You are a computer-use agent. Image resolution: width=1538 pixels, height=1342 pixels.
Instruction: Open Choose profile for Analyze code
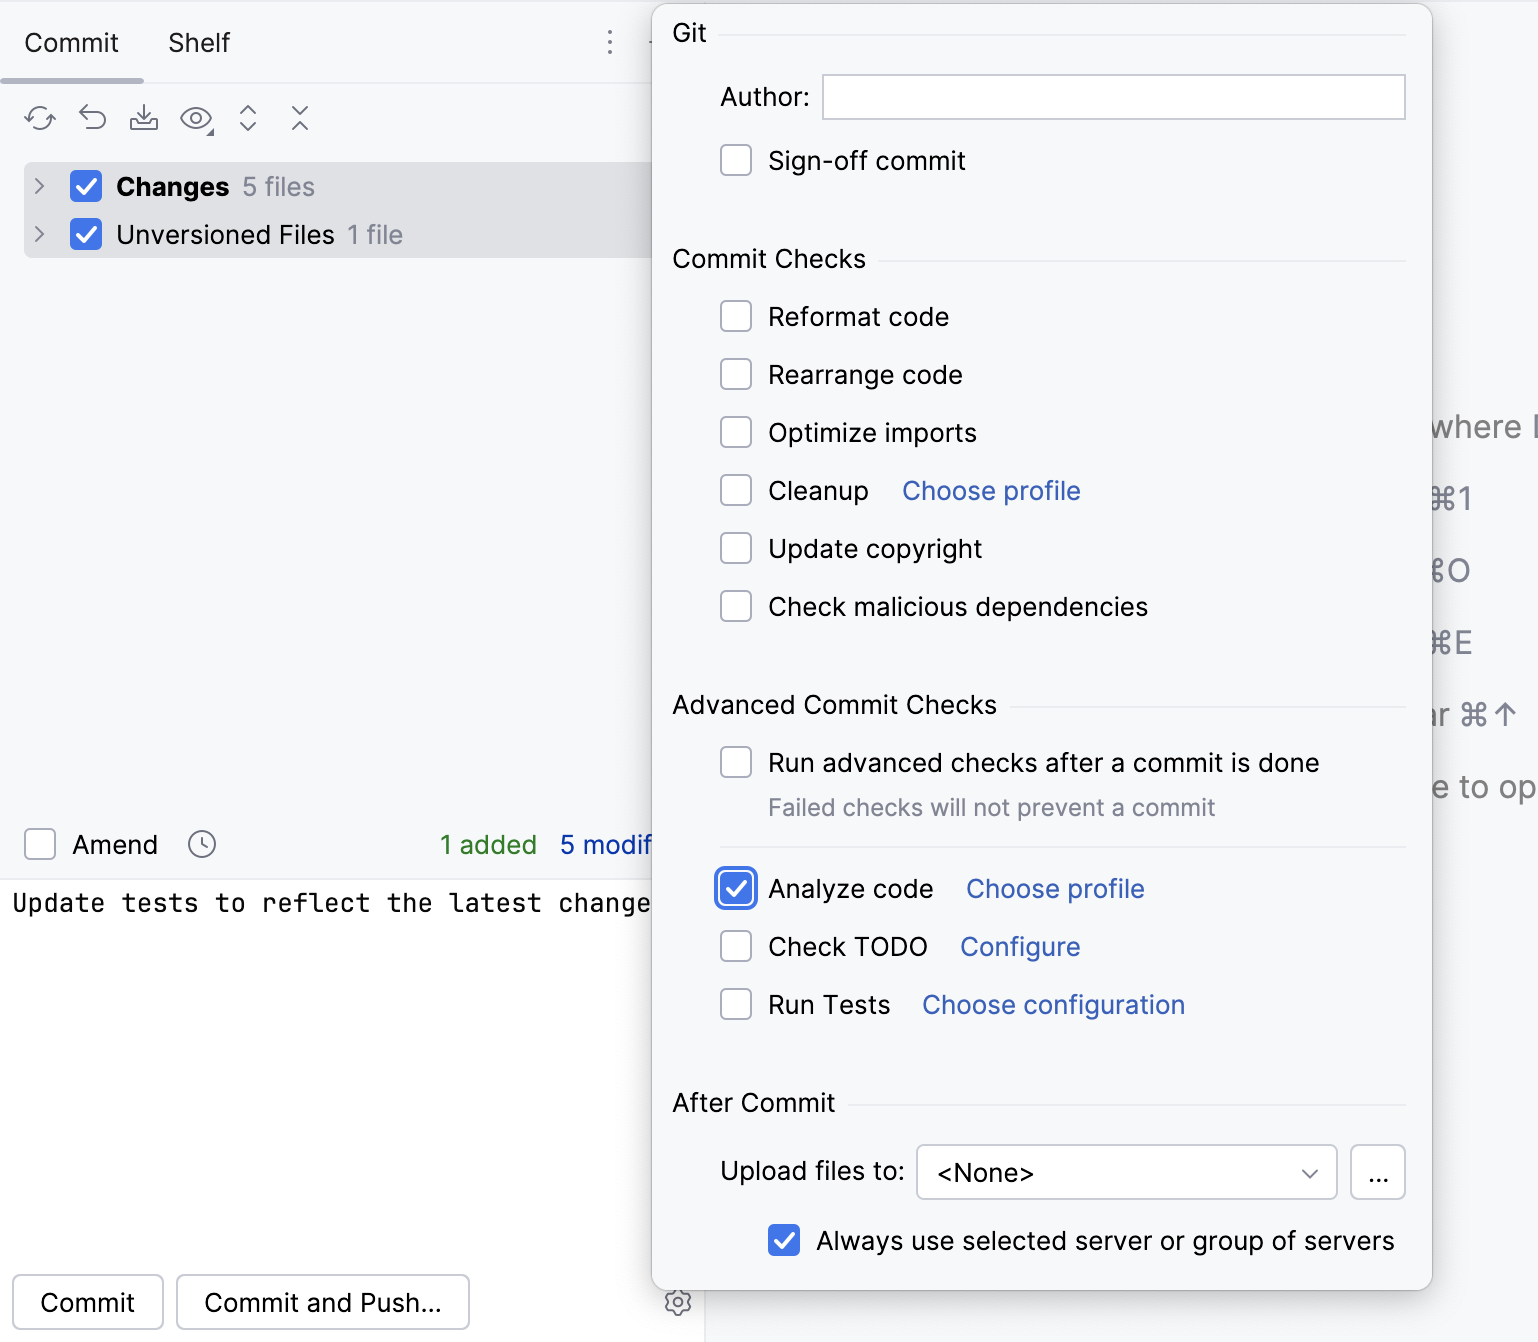click(1054, 889)
